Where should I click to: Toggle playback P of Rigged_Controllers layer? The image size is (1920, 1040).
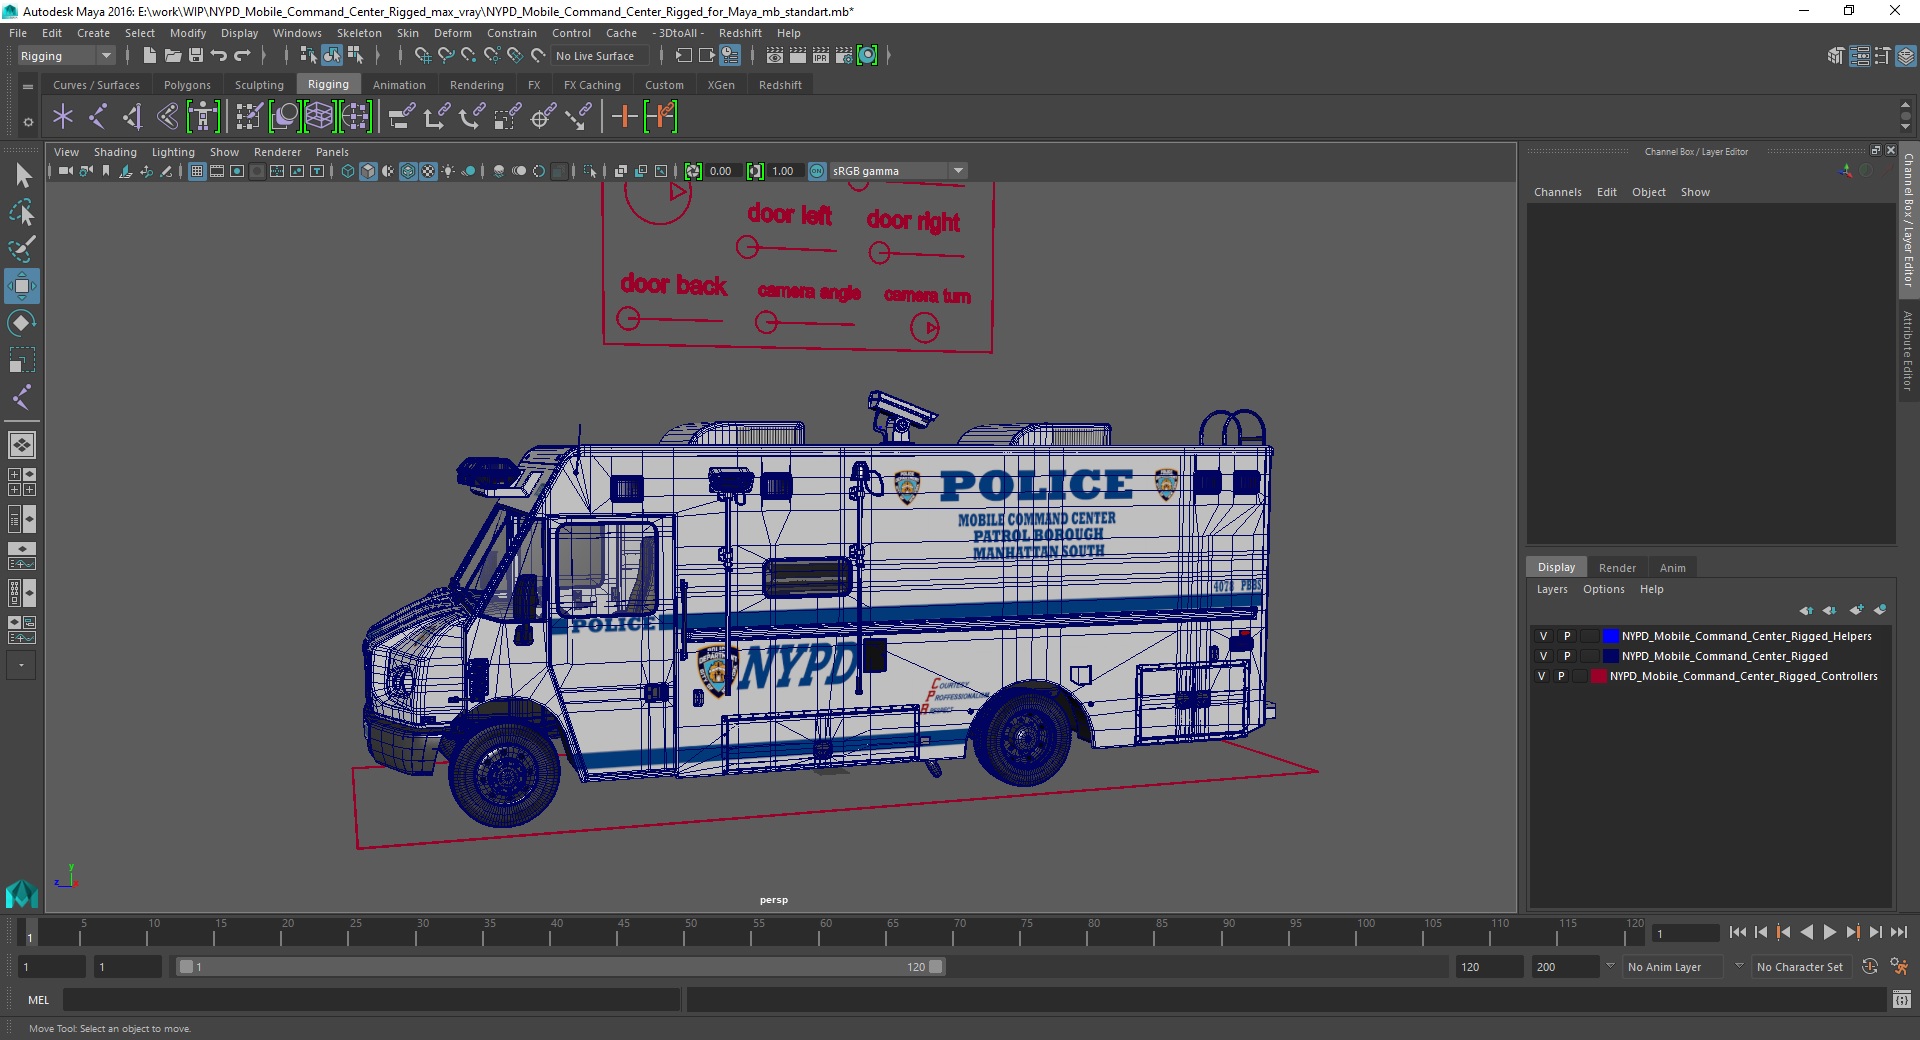(1561, 676)
